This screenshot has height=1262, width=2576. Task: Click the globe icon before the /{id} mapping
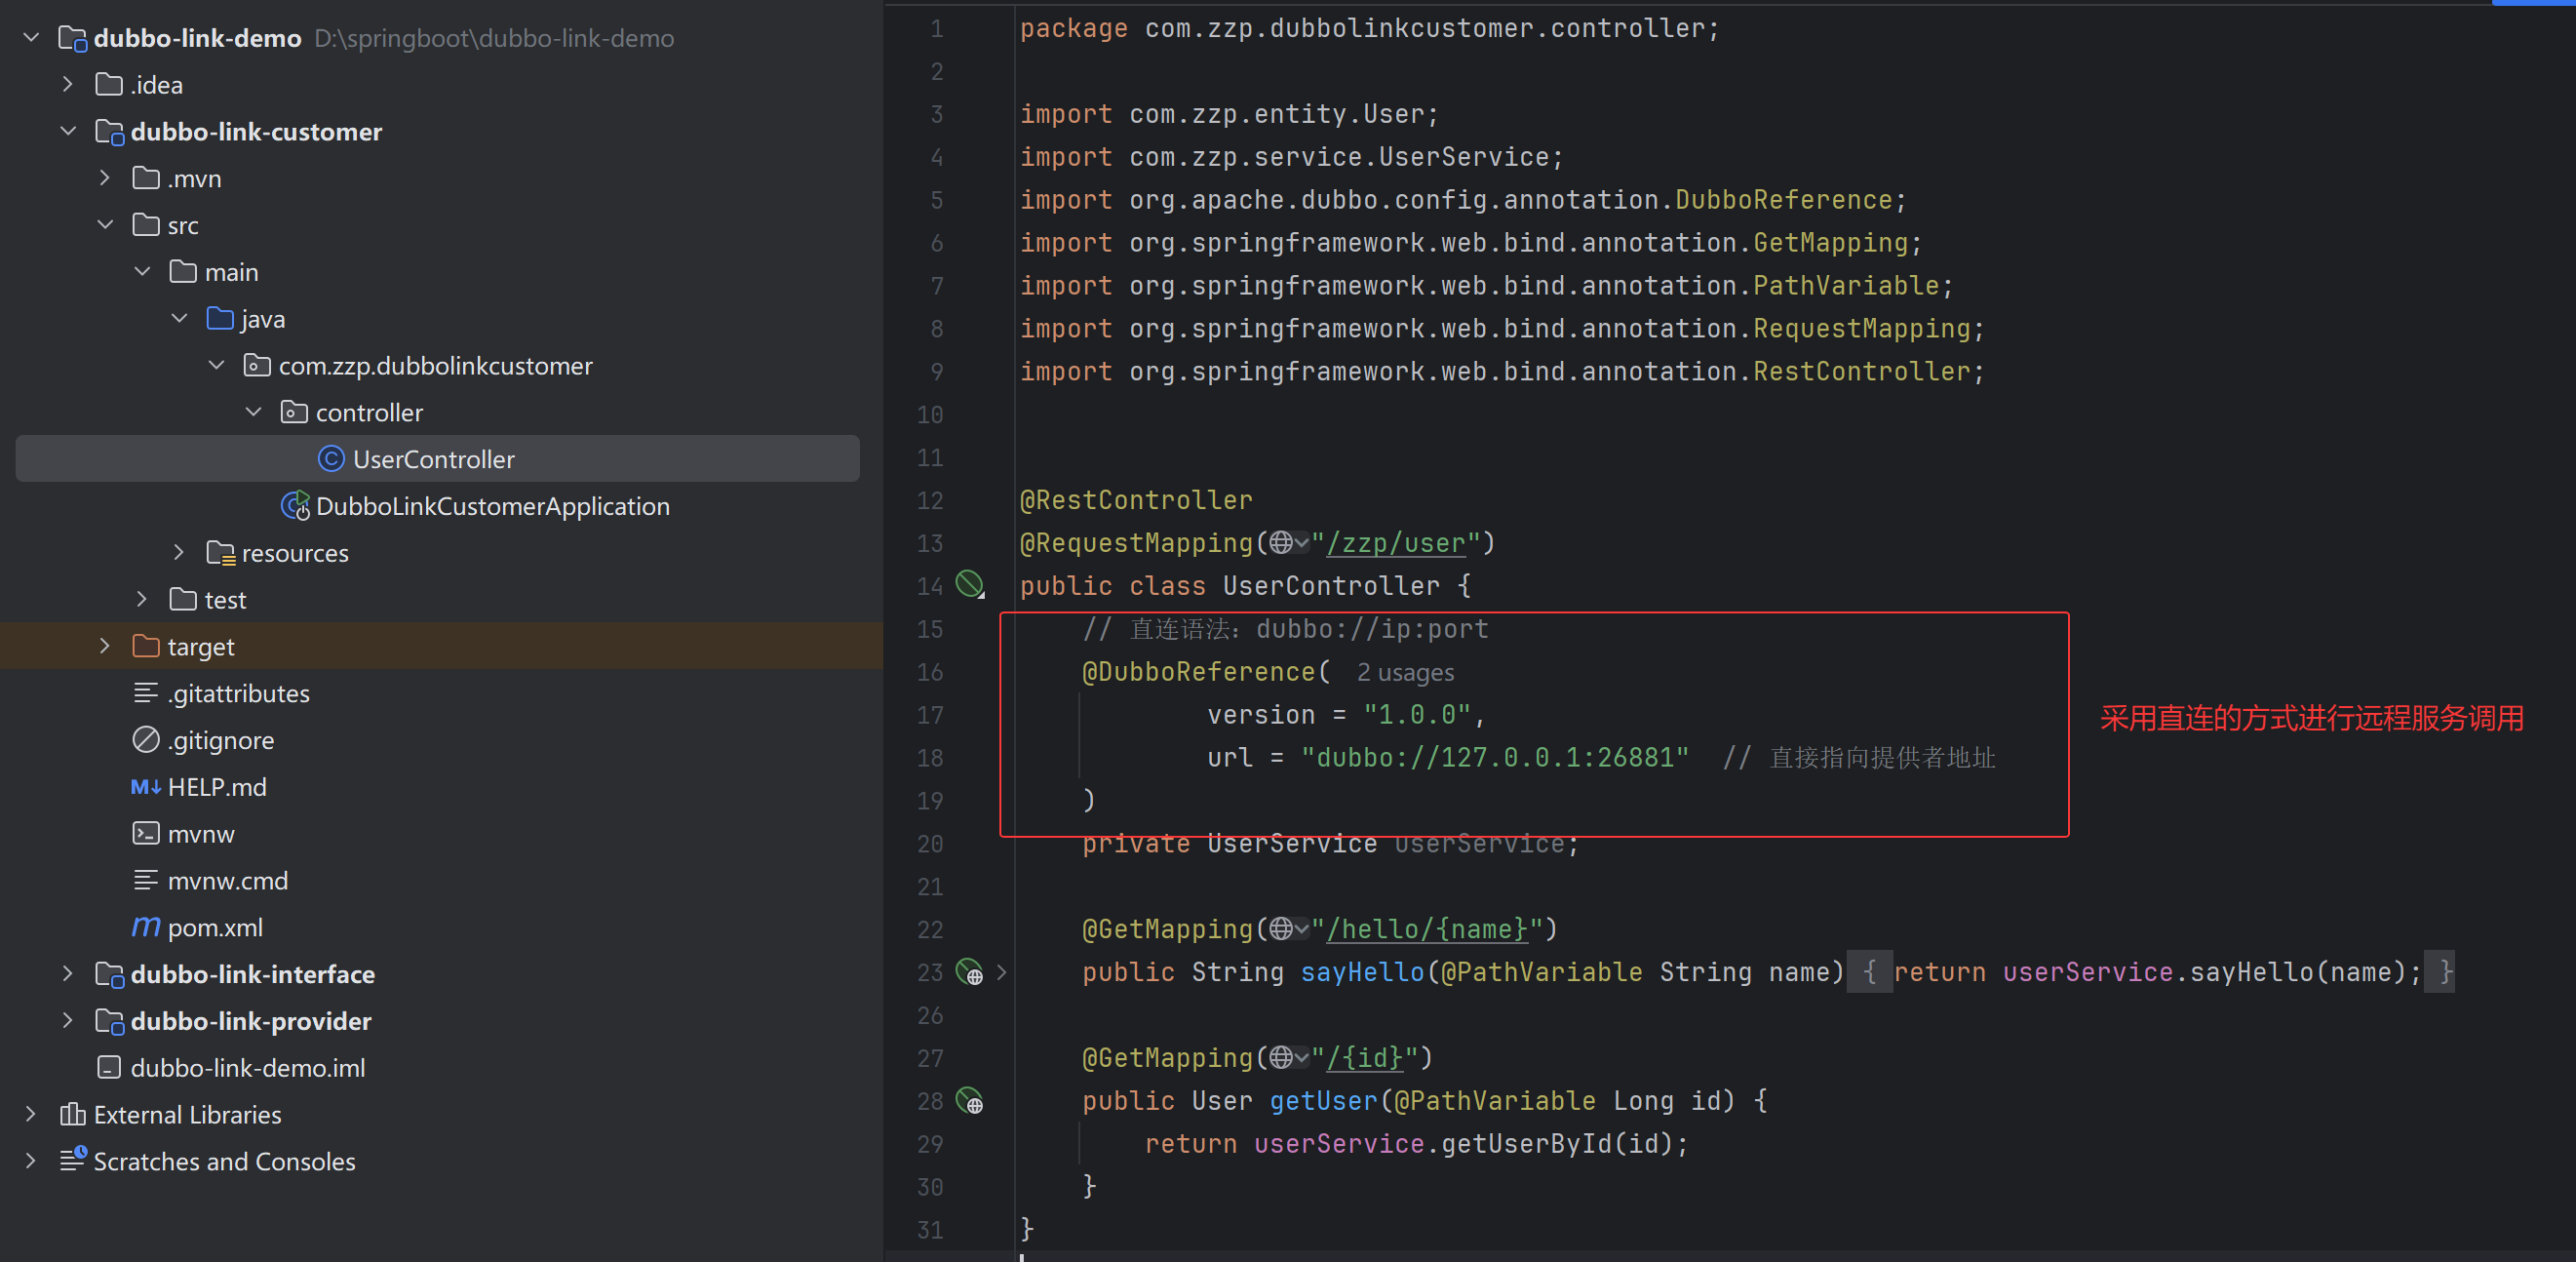1281,1057
